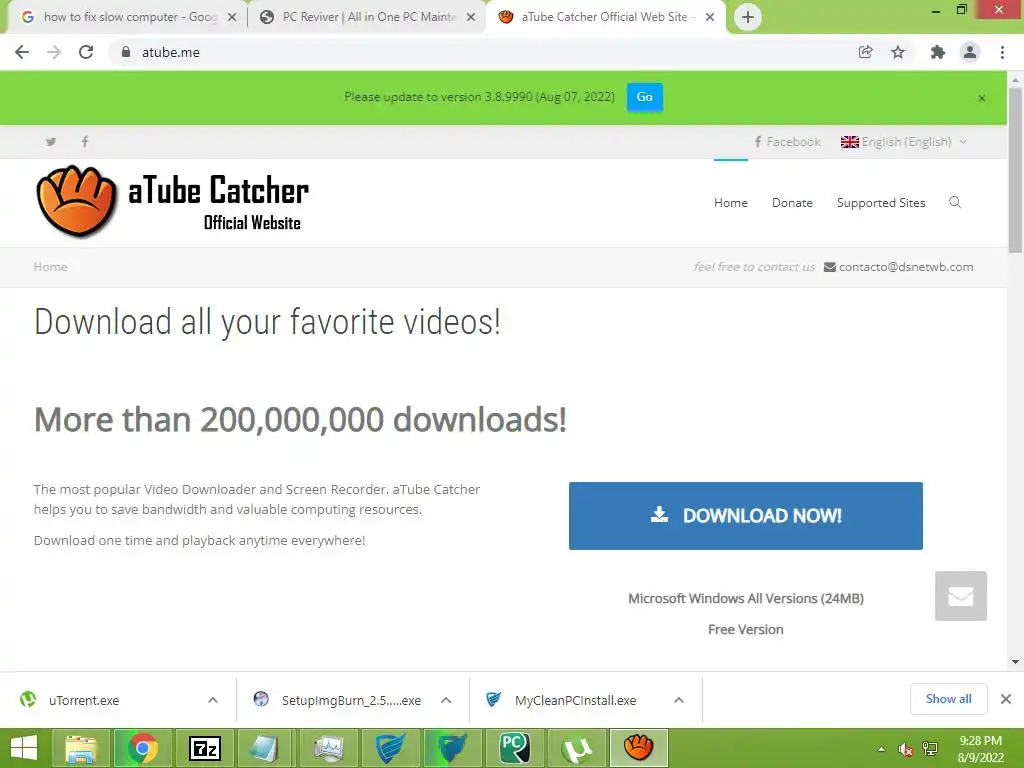
Task: Open 7-Zip from the taskbar
Action: click(204, 748)
